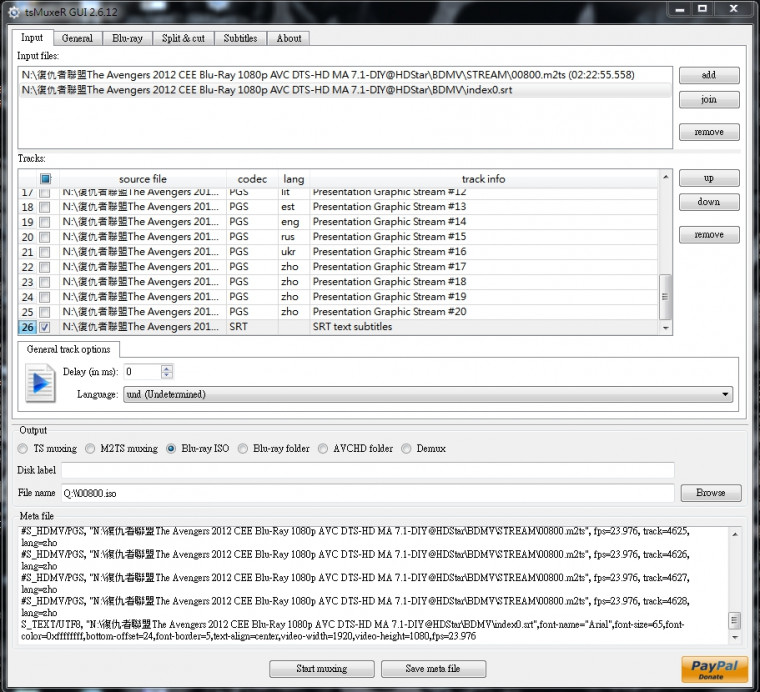Select Presentation Graphic Stream #13 row

point(338,207)
